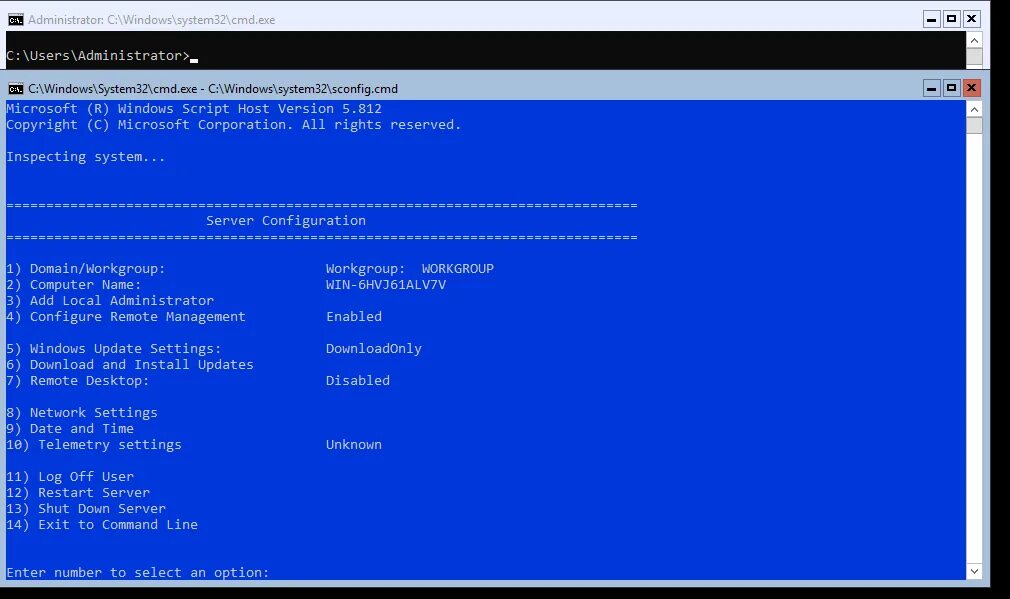Screen dimensions: 1010x599
Task: Click scroll up arrow in sconfig window
Action: pos(974,109)
